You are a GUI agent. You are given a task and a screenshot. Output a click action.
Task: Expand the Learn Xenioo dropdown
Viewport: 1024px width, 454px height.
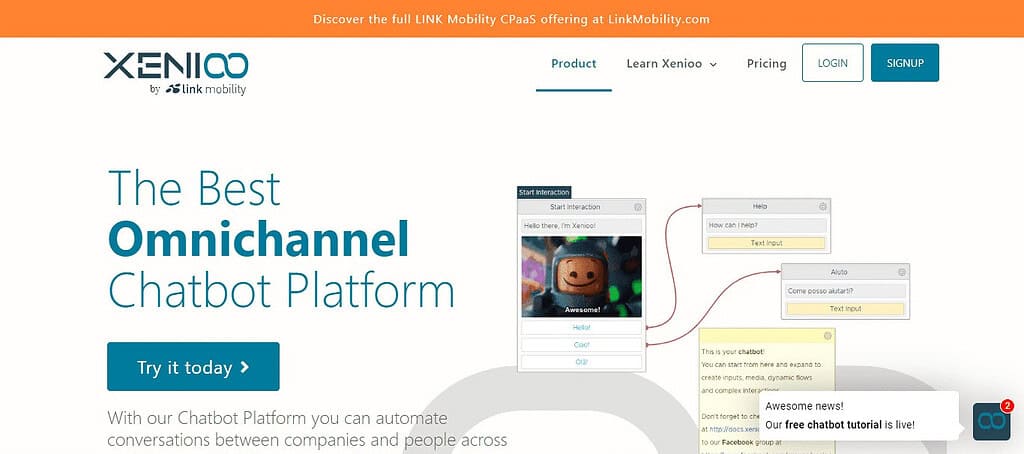(671, 64)
